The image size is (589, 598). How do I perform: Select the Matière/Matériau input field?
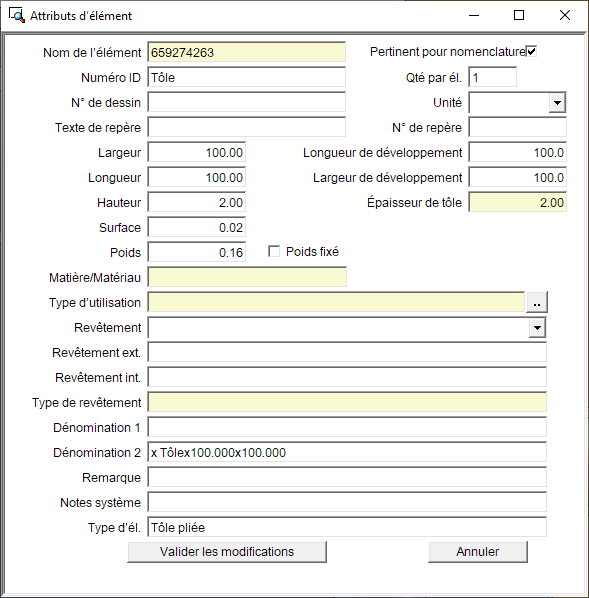[x=247, y=278]
